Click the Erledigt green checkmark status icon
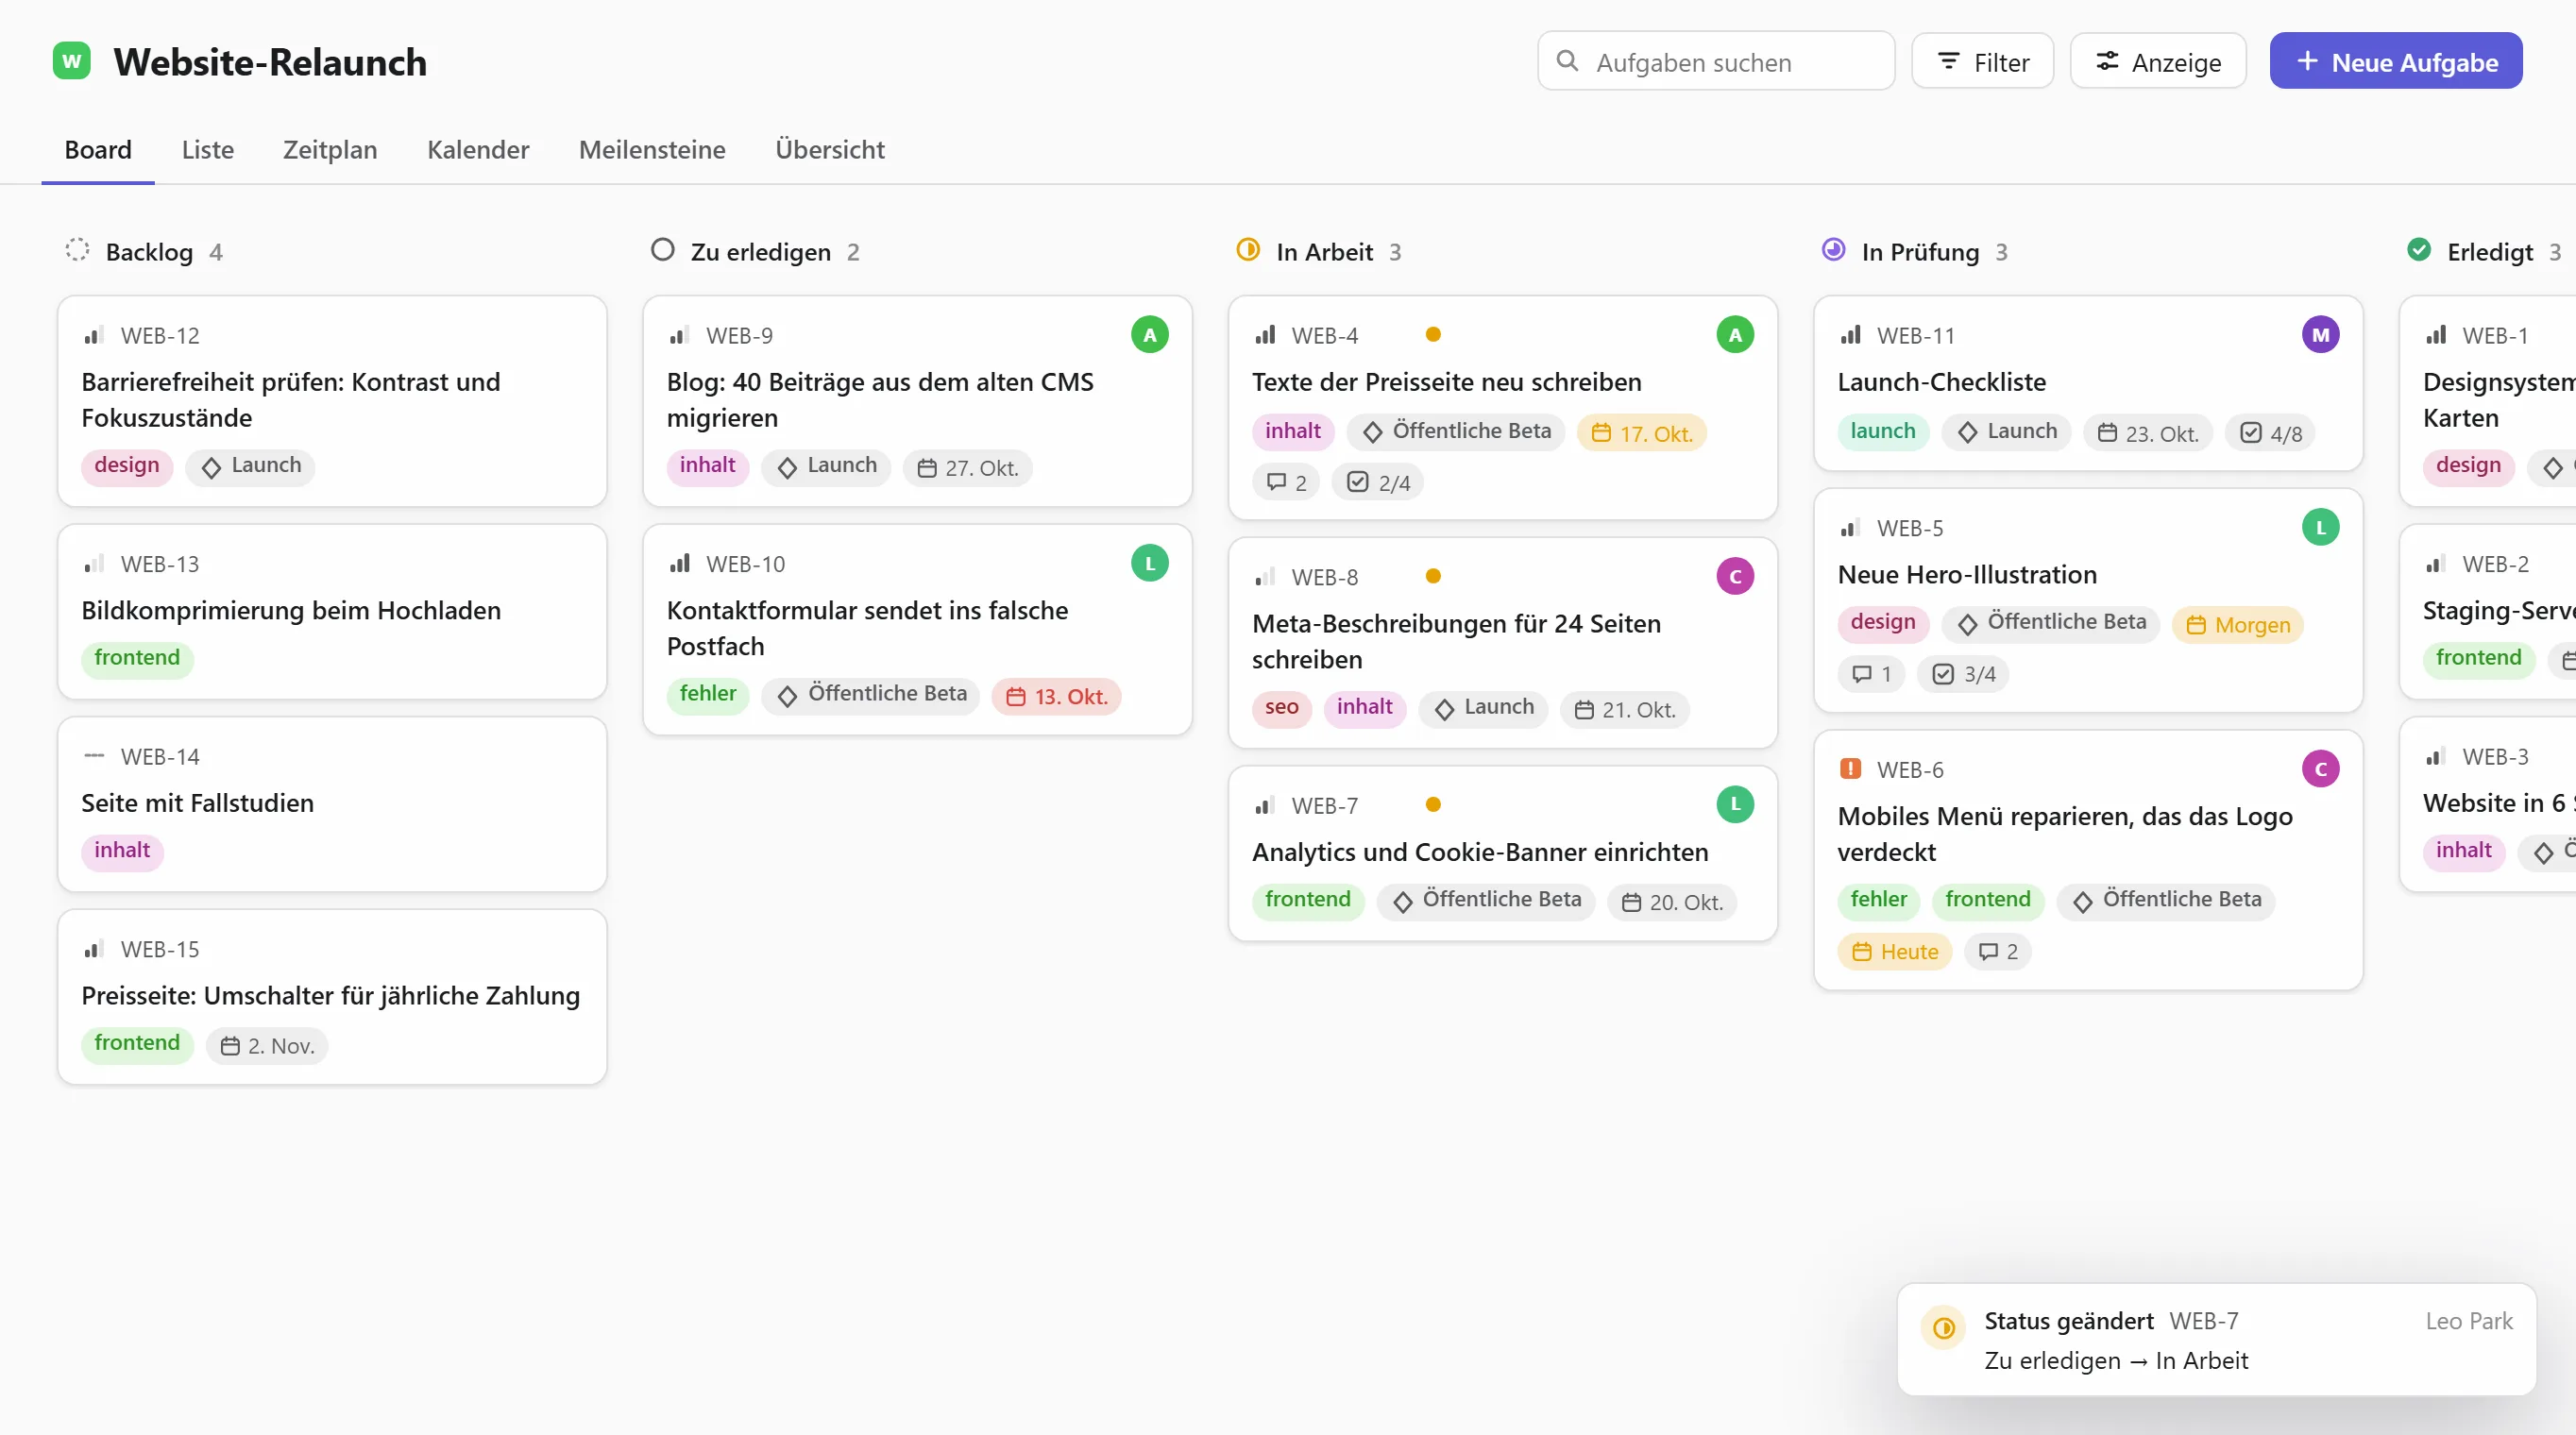The width and height of the screenshot is (2576, 1435). [2418, 250]
